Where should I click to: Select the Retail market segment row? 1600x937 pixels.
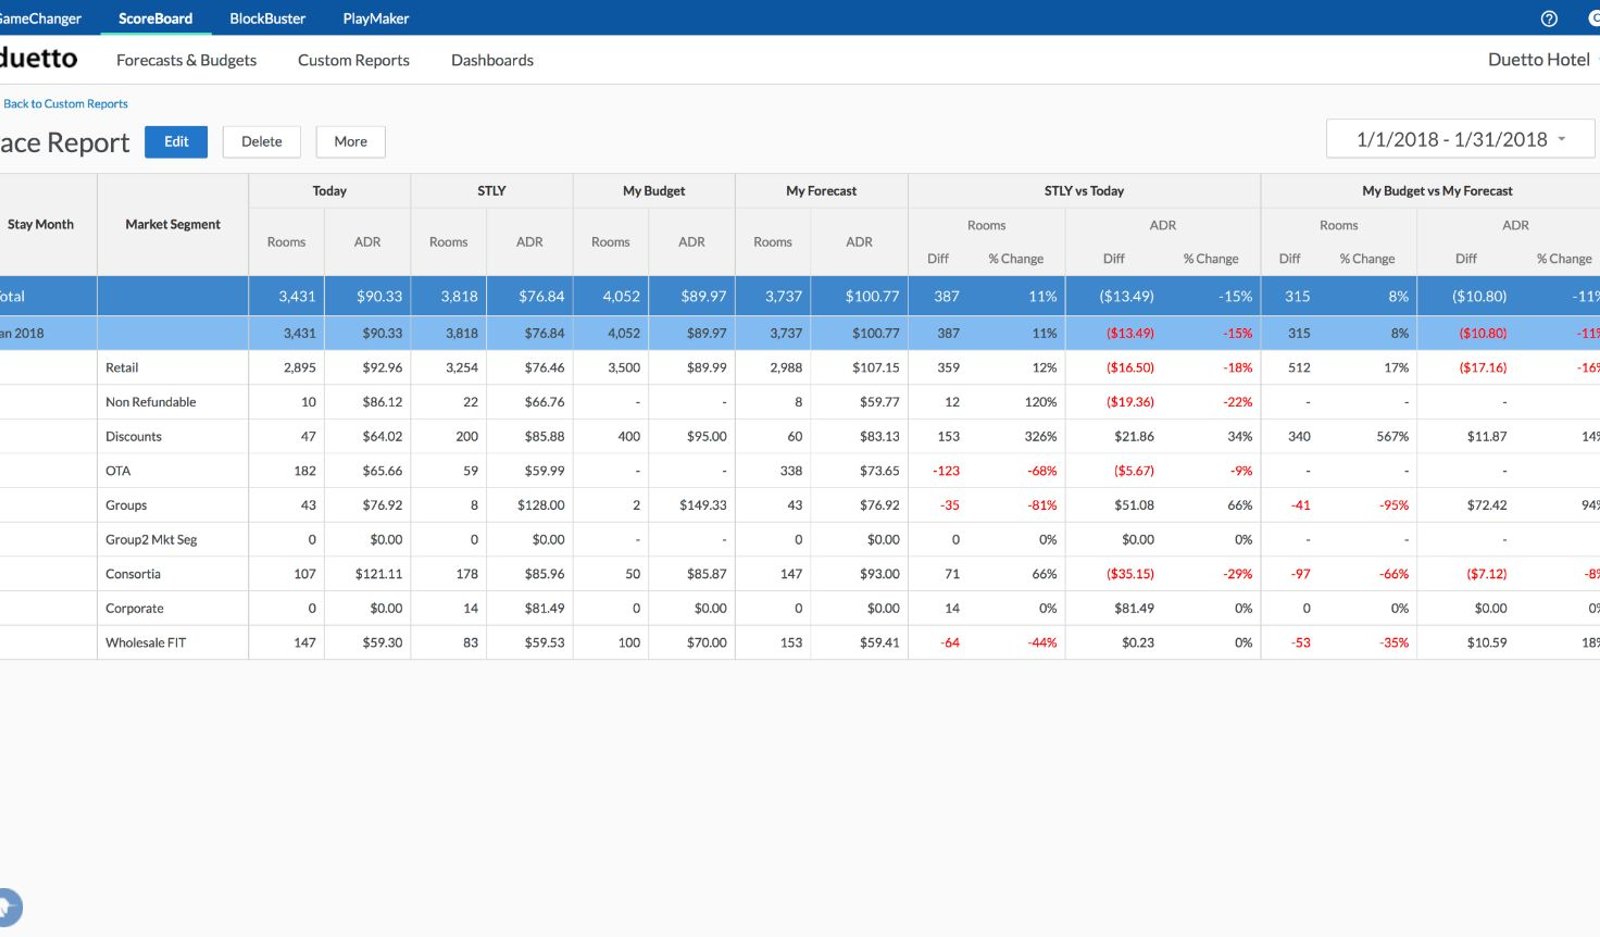click(x=800, y=367)
